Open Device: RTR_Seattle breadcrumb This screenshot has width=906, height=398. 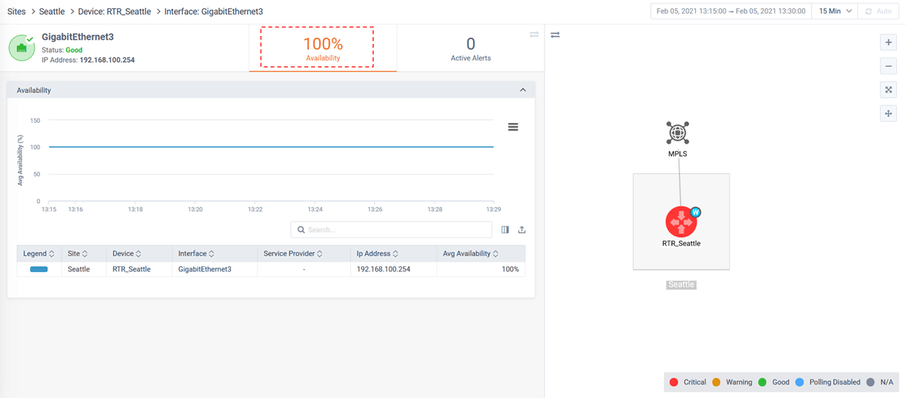point(115,12)
